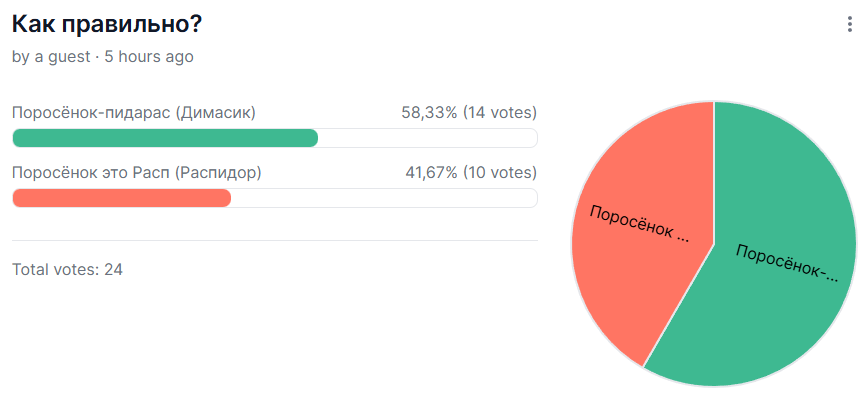
Task: Click the empty part of first option's bar
Action: [427, 138]
